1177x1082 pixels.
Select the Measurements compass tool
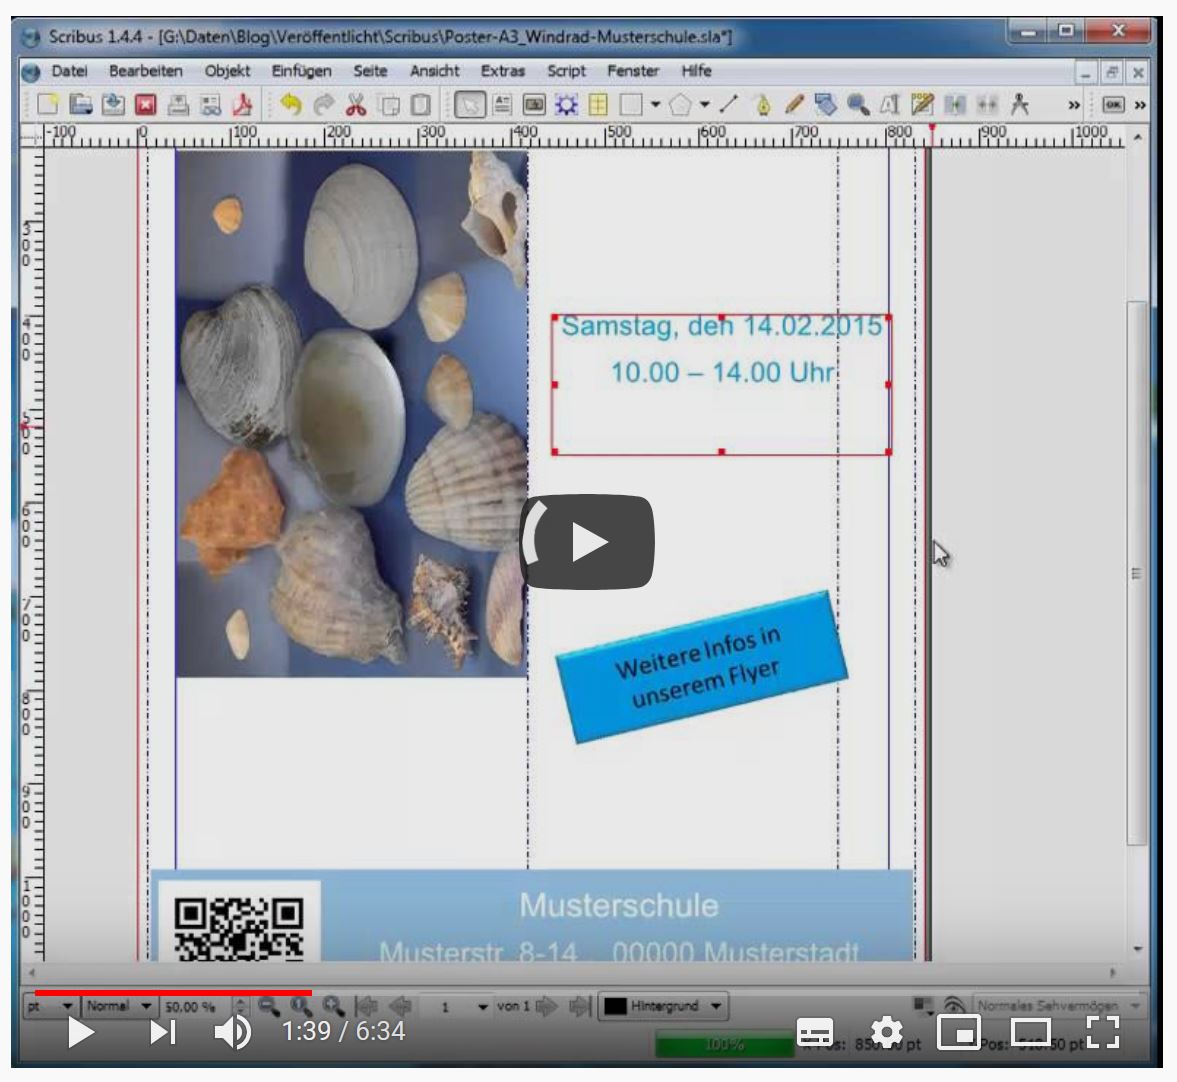(x=1019, y=104)
